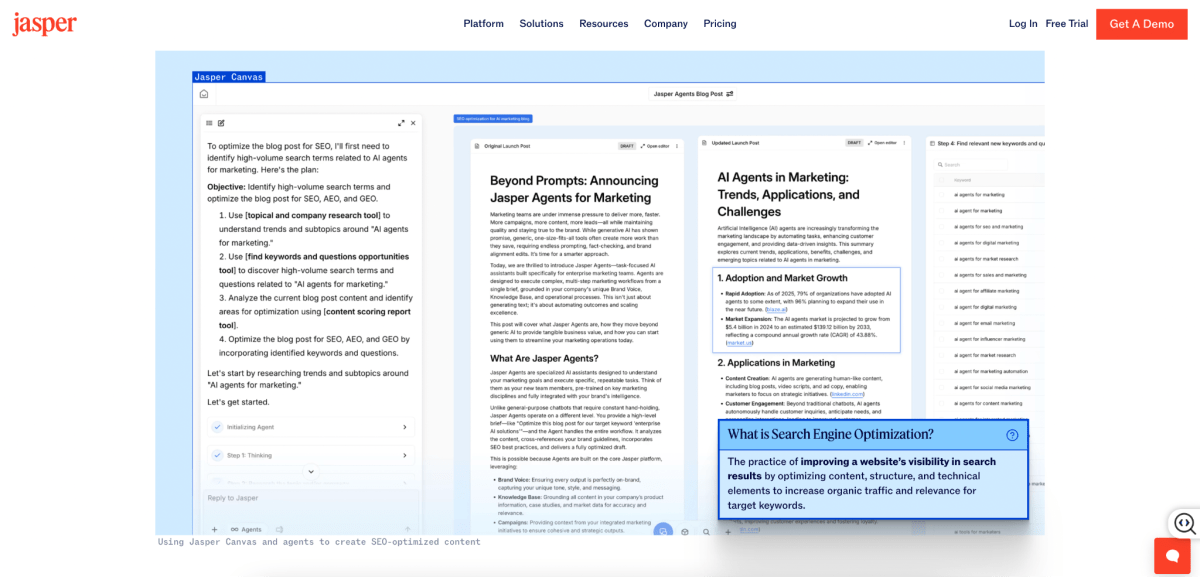
Task: Expand the Step 1: Thinking row
Action: pos(311,455)
